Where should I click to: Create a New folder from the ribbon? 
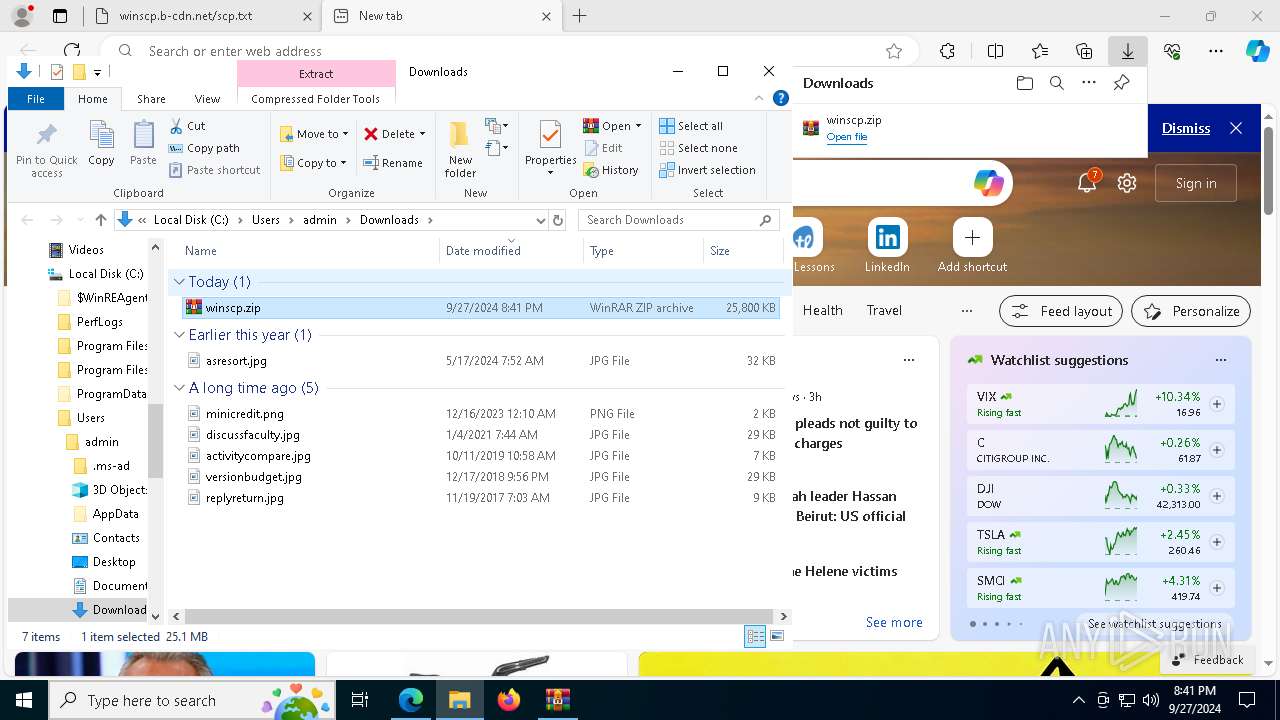(x=460, y=148)
